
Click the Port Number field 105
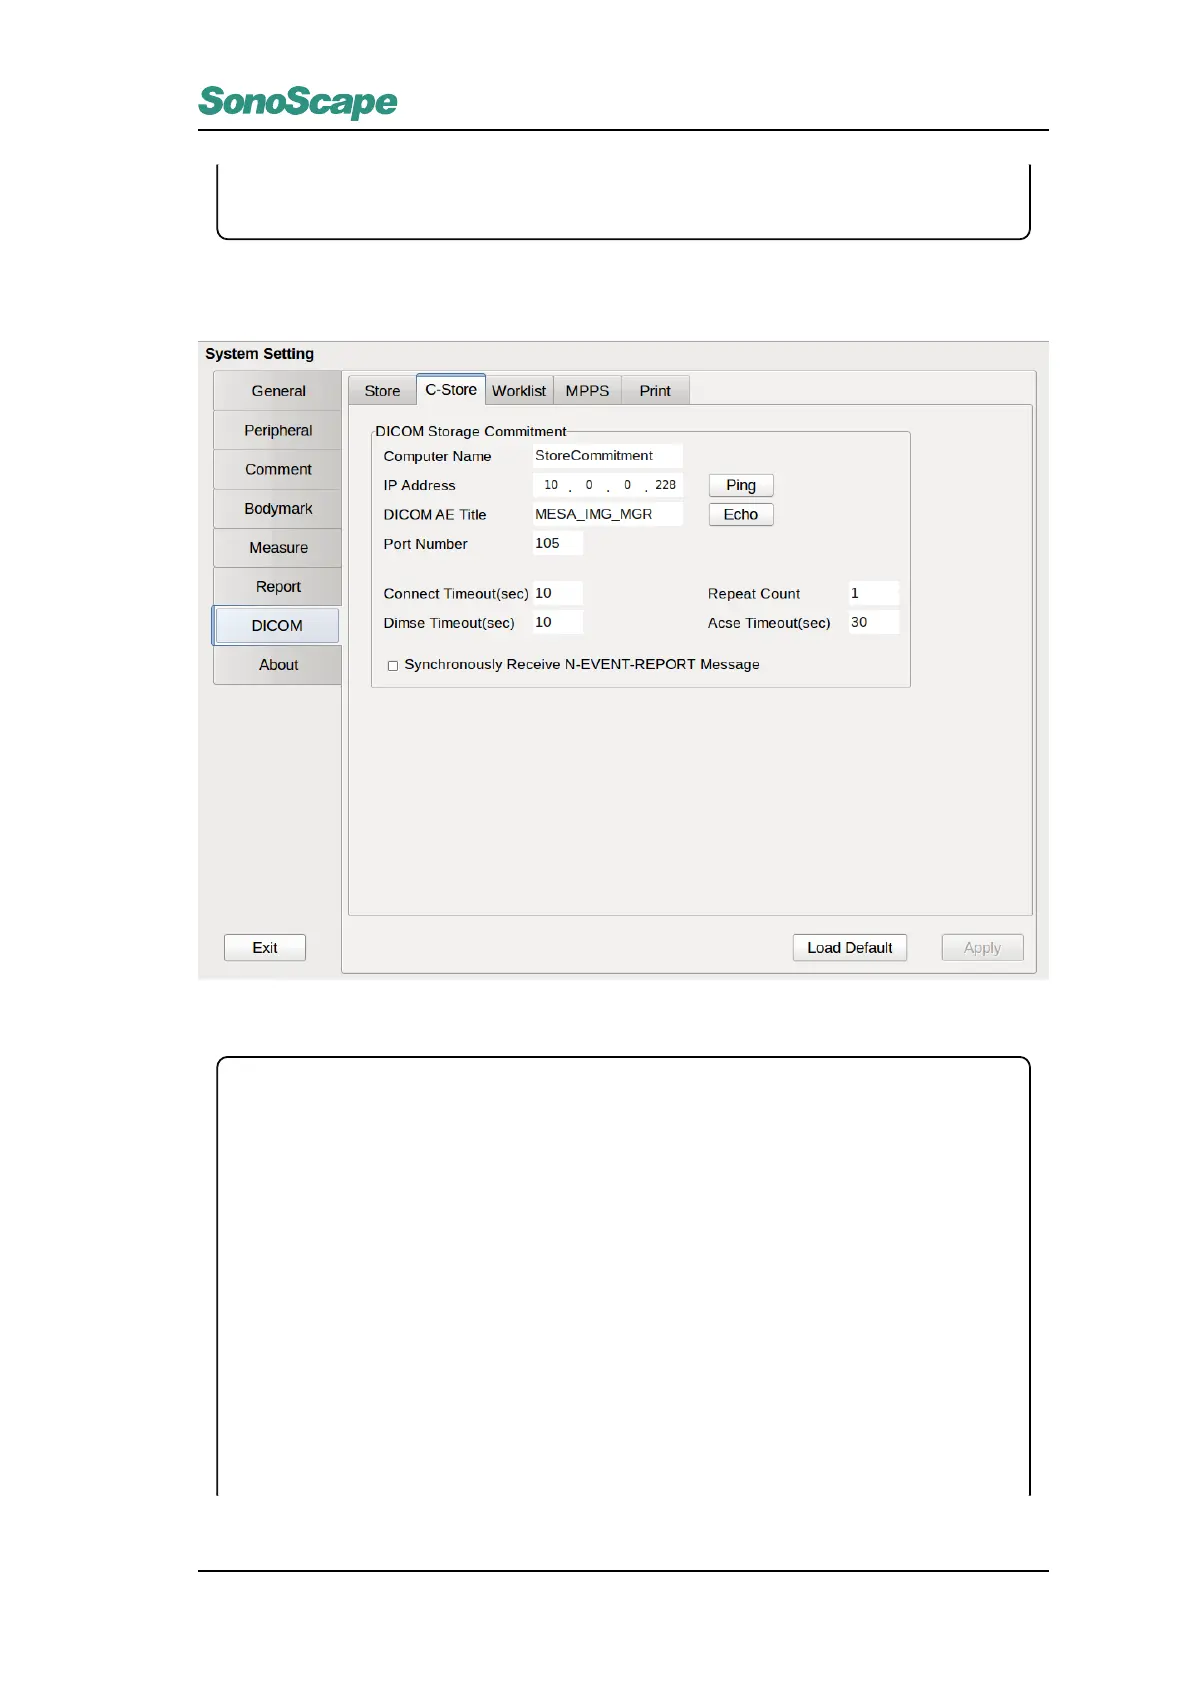[x=557, y=543]
